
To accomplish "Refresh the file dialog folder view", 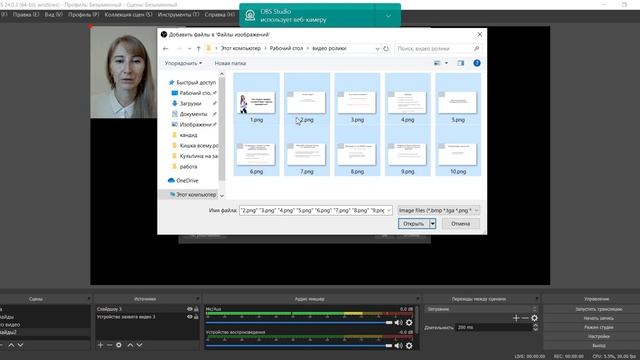I will [386, 49].
